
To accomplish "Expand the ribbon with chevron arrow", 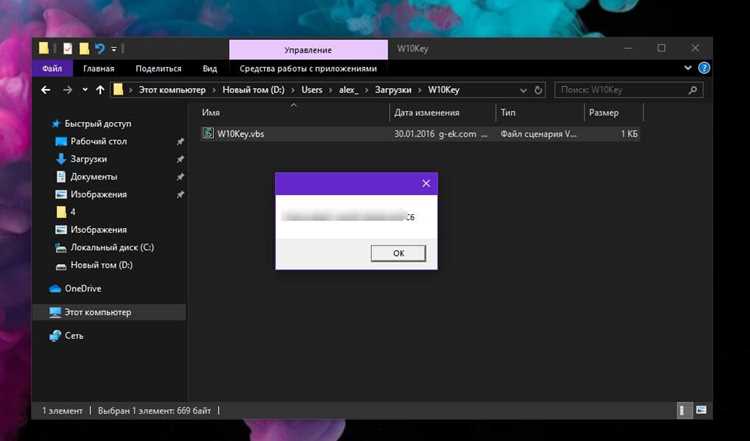I will 688,68.
